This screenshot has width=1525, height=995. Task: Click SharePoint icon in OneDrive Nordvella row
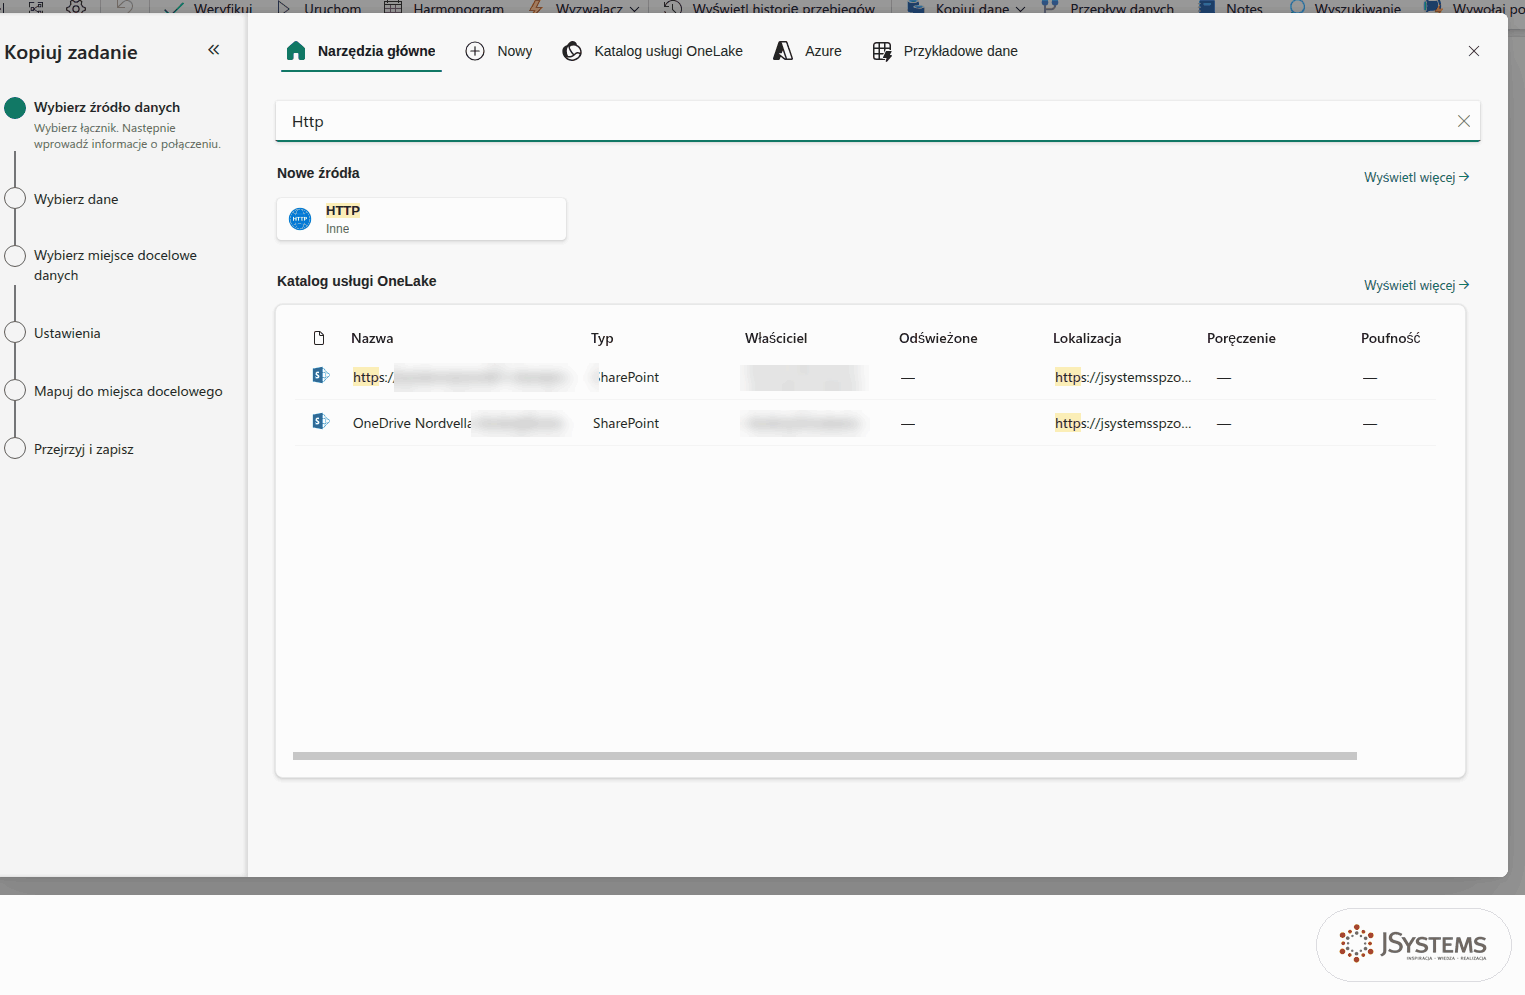[x=321, y=421]
